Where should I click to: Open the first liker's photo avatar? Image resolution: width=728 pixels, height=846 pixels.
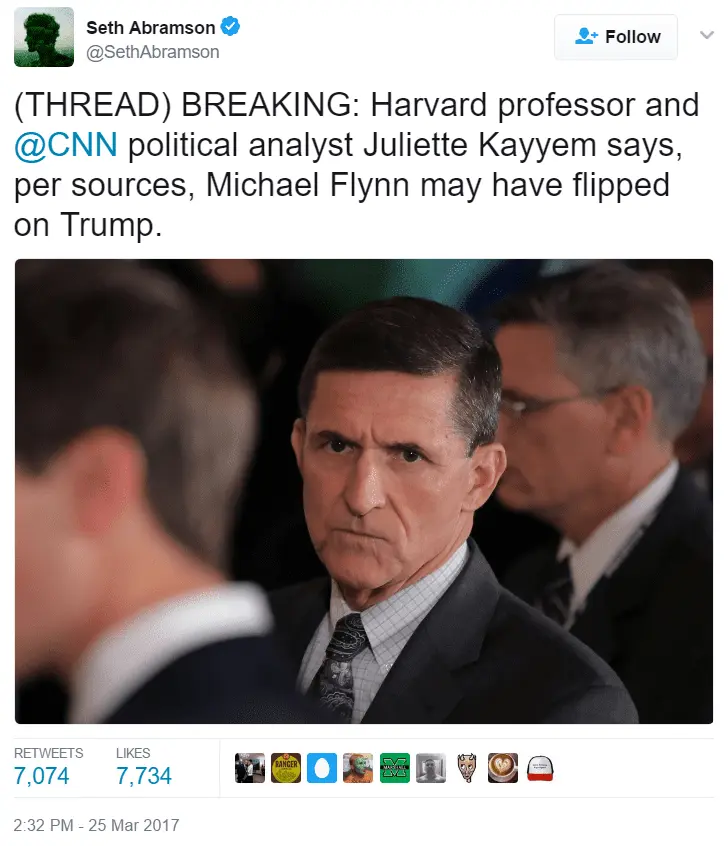pyautogui.click(x=249, y=768)
